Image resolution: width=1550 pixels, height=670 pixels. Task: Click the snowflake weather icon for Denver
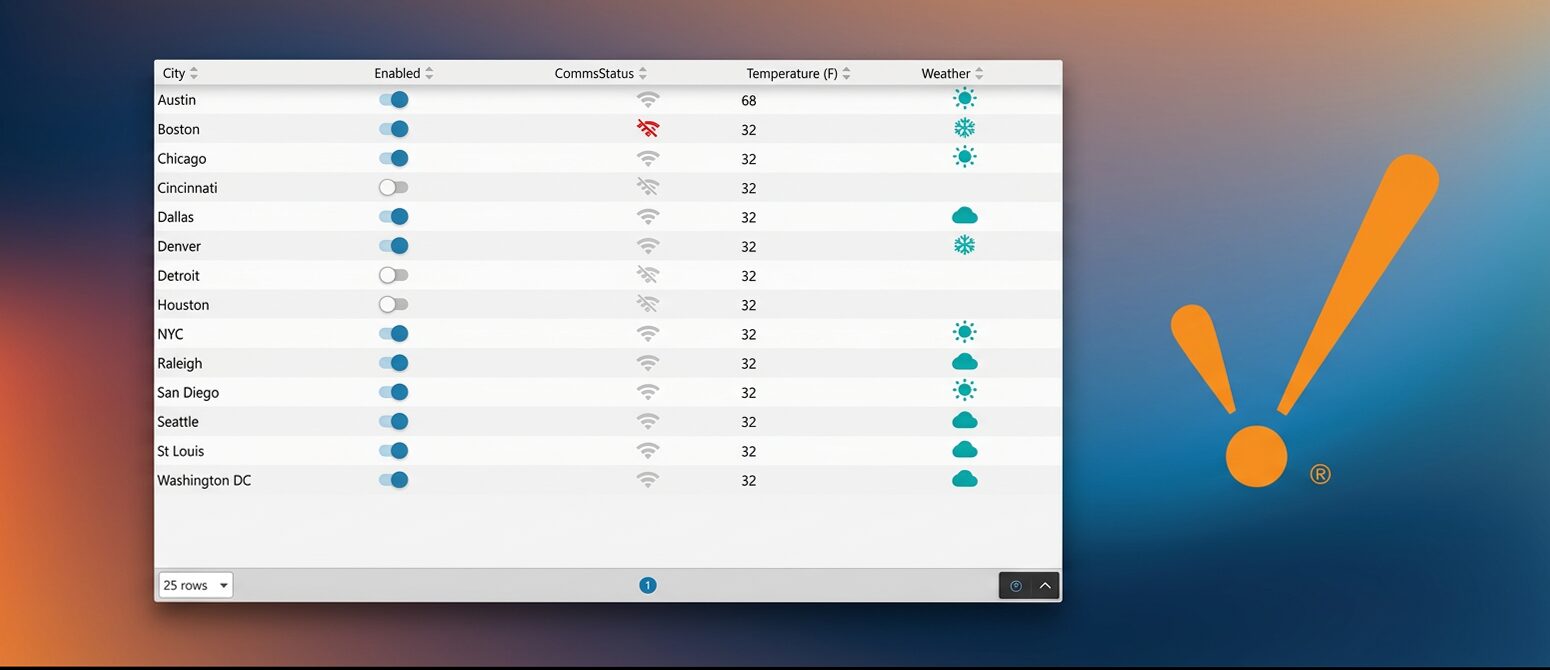coord(964,246)
